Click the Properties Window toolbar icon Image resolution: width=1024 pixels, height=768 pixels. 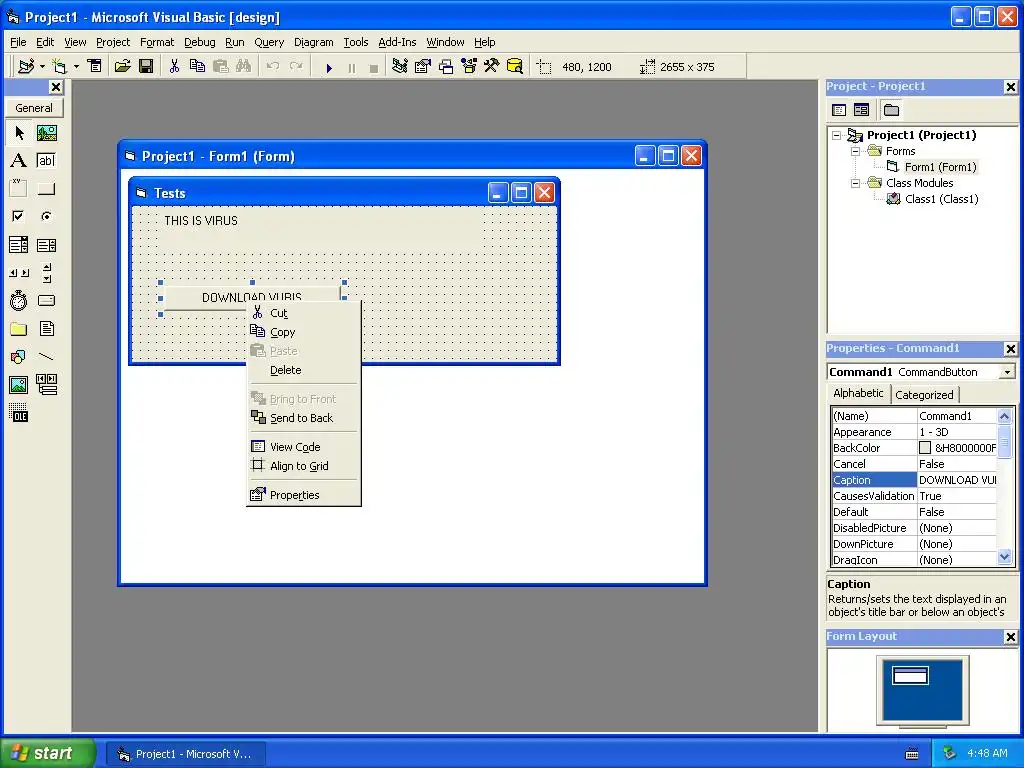coord(423,67)
